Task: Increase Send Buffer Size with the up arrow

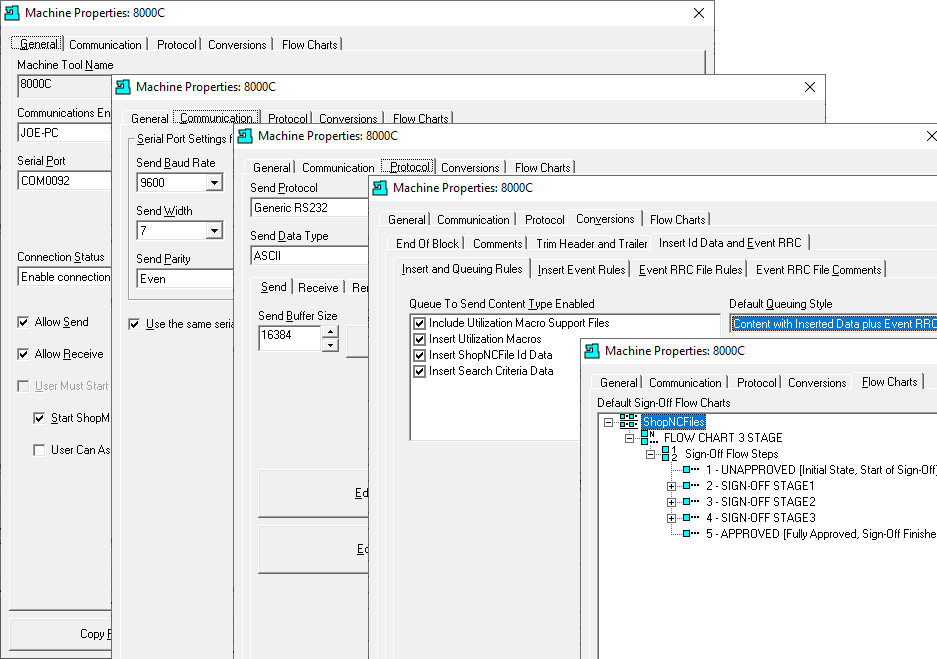Action: pos(330,332)
